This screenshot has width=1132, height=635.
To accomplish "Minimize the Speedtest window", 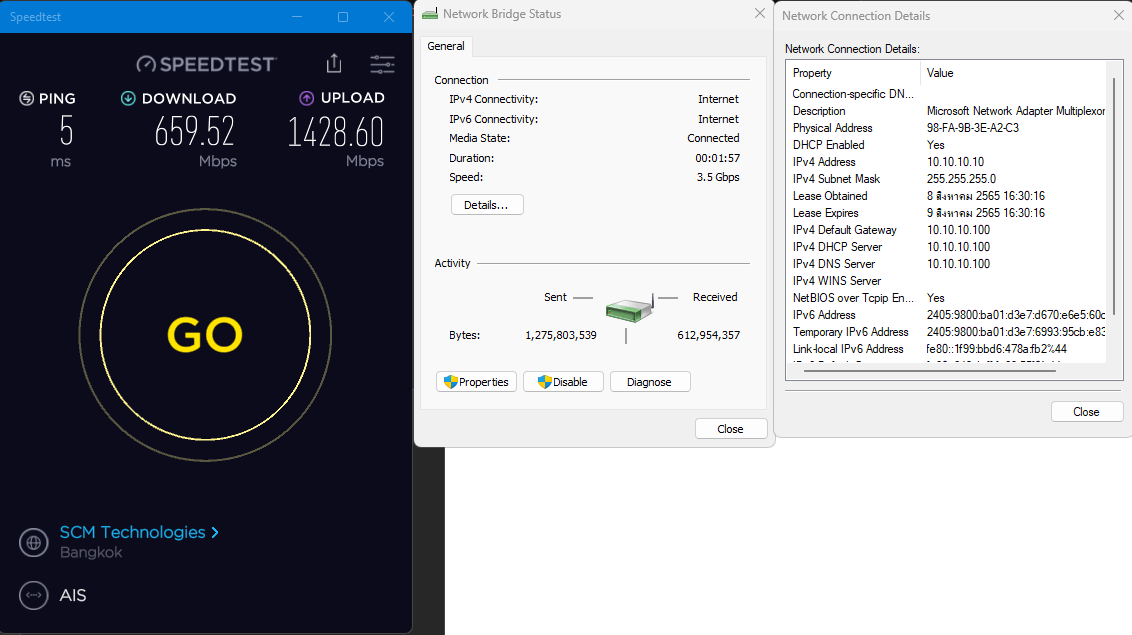I will (297, 17).
